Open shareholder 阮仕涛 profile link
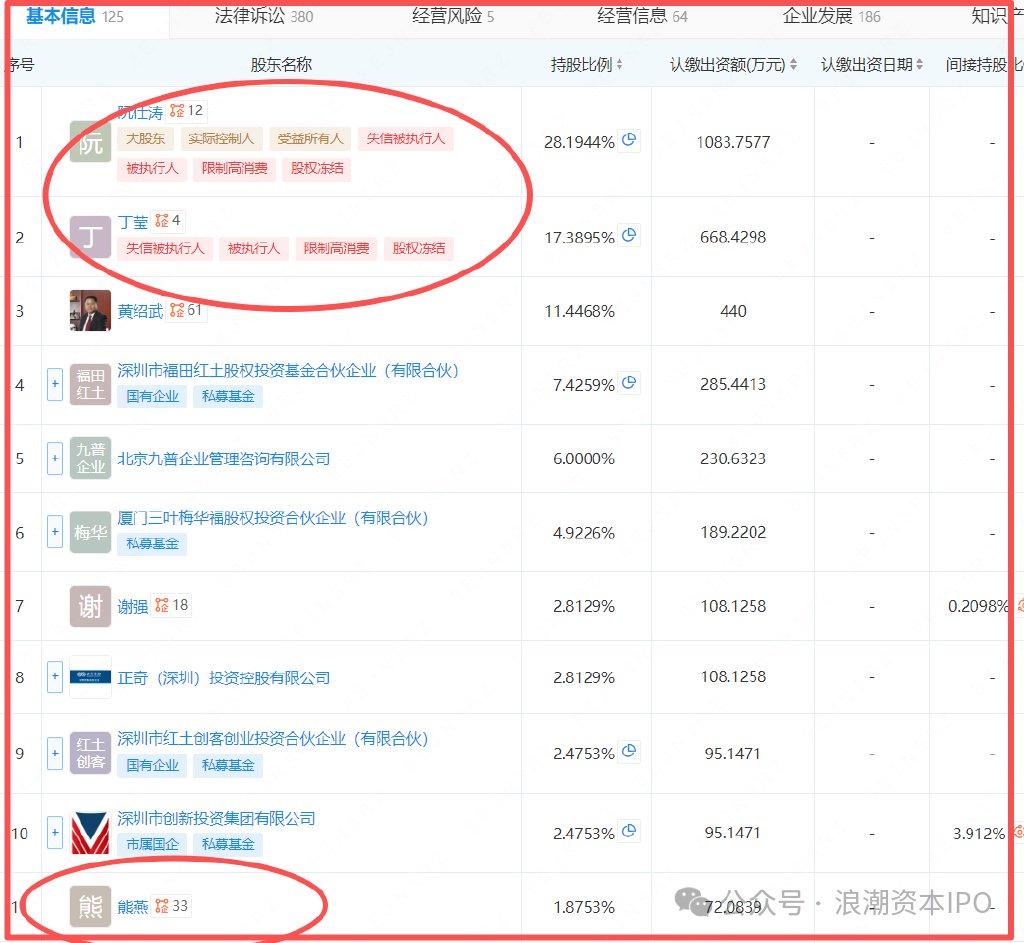 pos(140,112)
